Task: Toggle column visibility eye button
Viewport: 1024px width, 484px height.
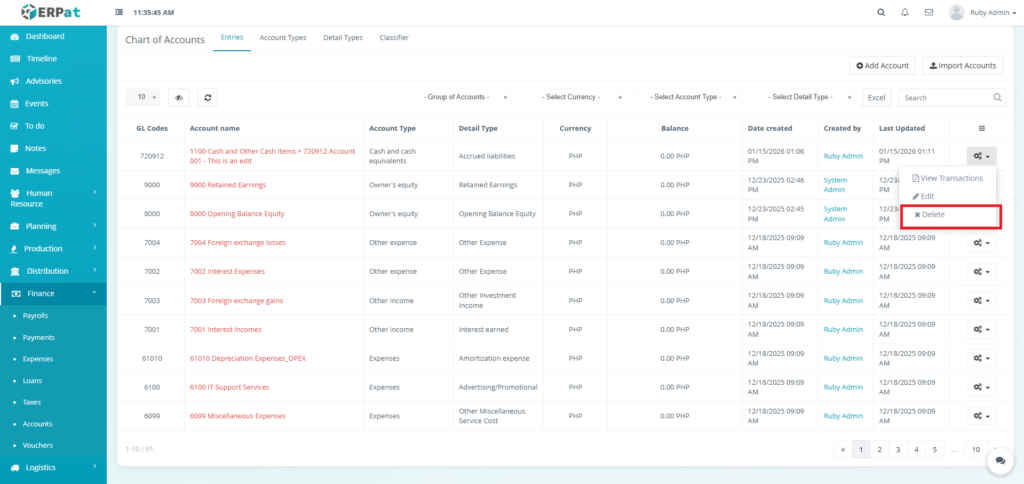Action: pyautogui.click(x=179, y=98)
